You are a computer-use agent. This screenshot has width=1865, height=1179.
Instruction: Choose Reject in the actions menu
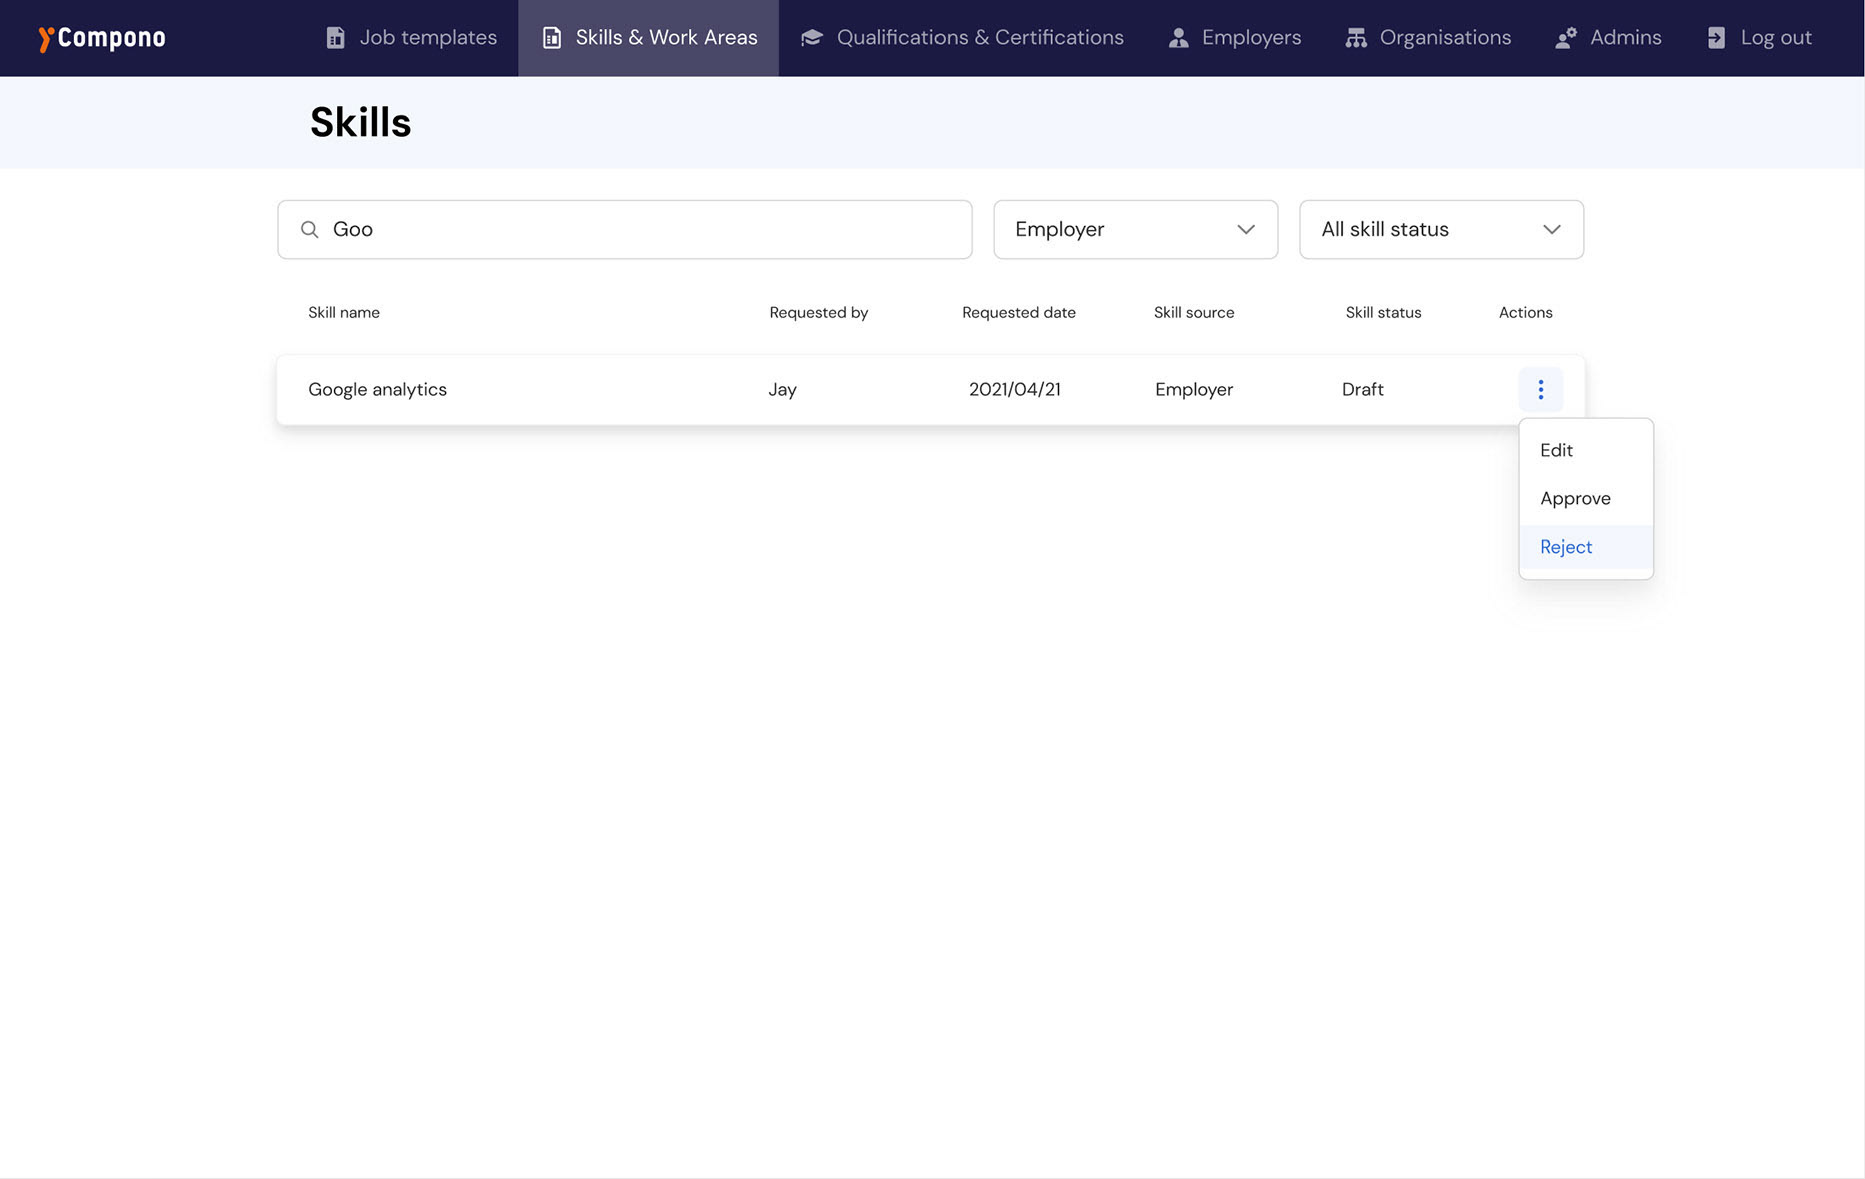1586,547
